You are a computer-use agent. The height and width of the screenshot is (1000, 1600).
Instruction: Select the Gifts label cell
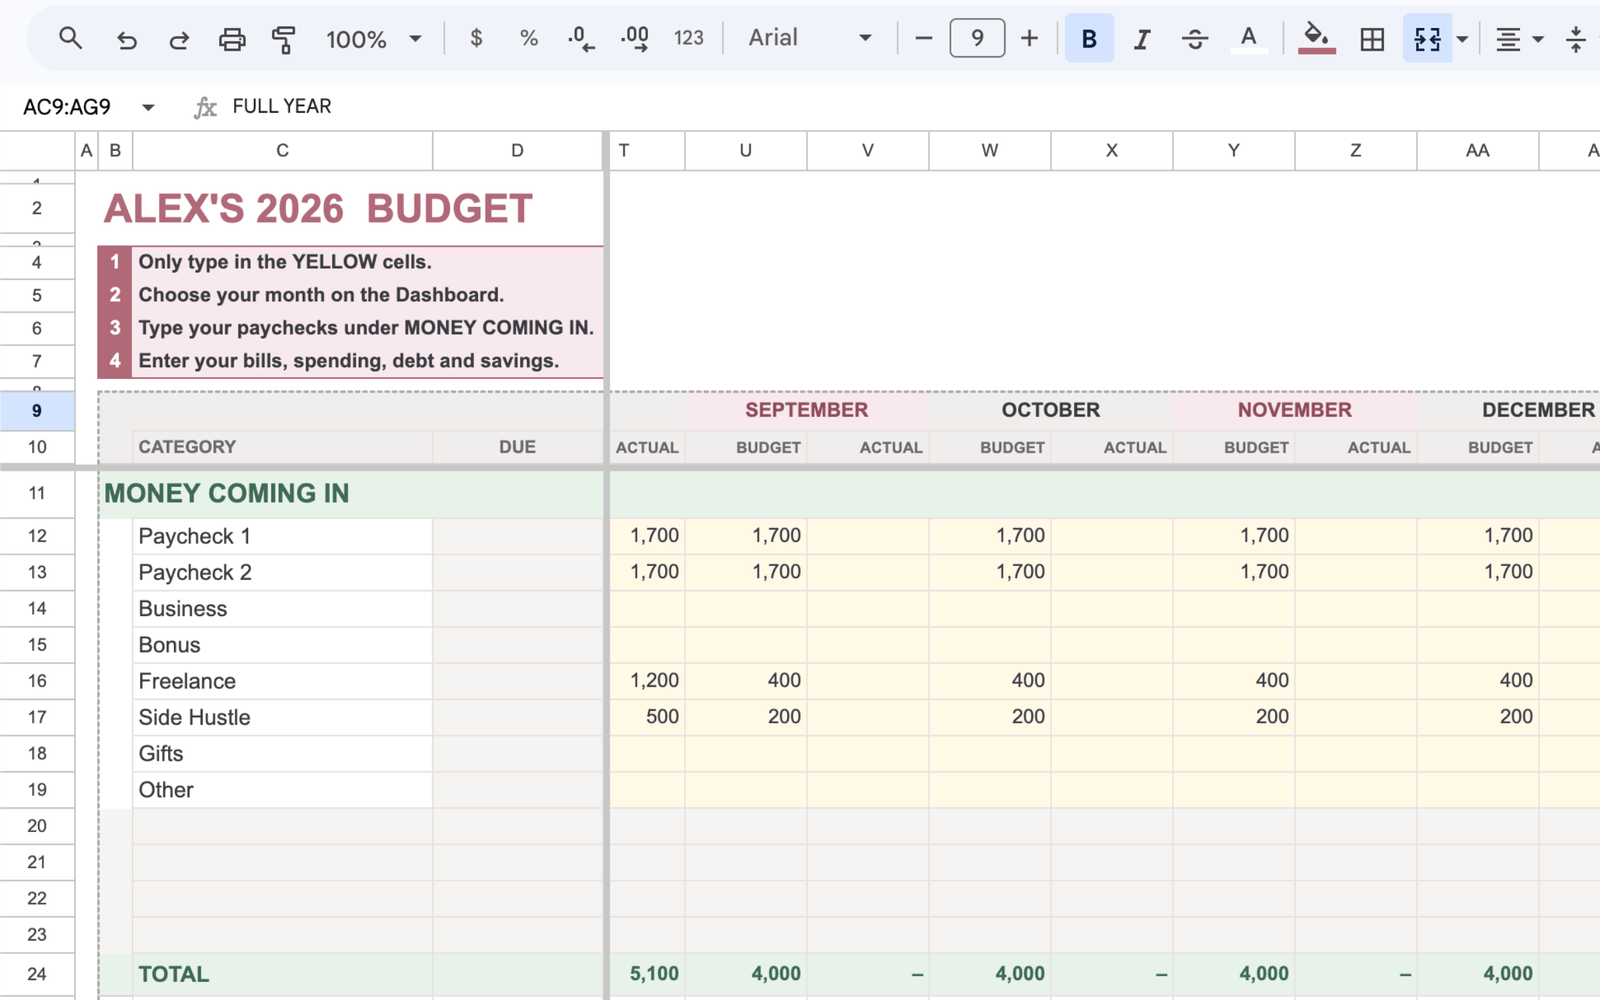tap(282, 753)
